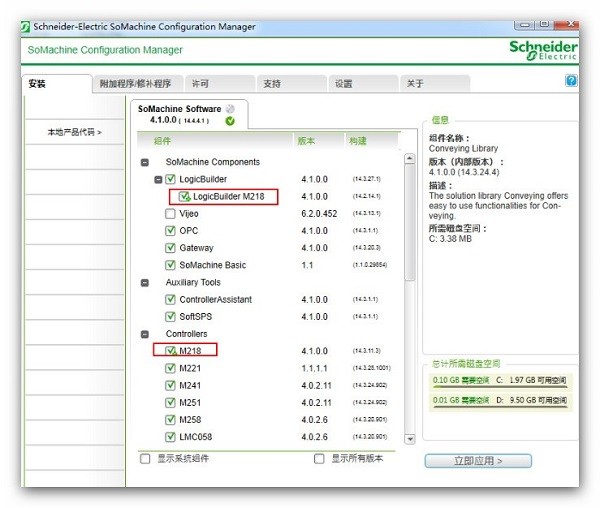Enable the 显示所有版本 checkbox
This screenshot has width=600, height=508.
[x=319, y=459]
